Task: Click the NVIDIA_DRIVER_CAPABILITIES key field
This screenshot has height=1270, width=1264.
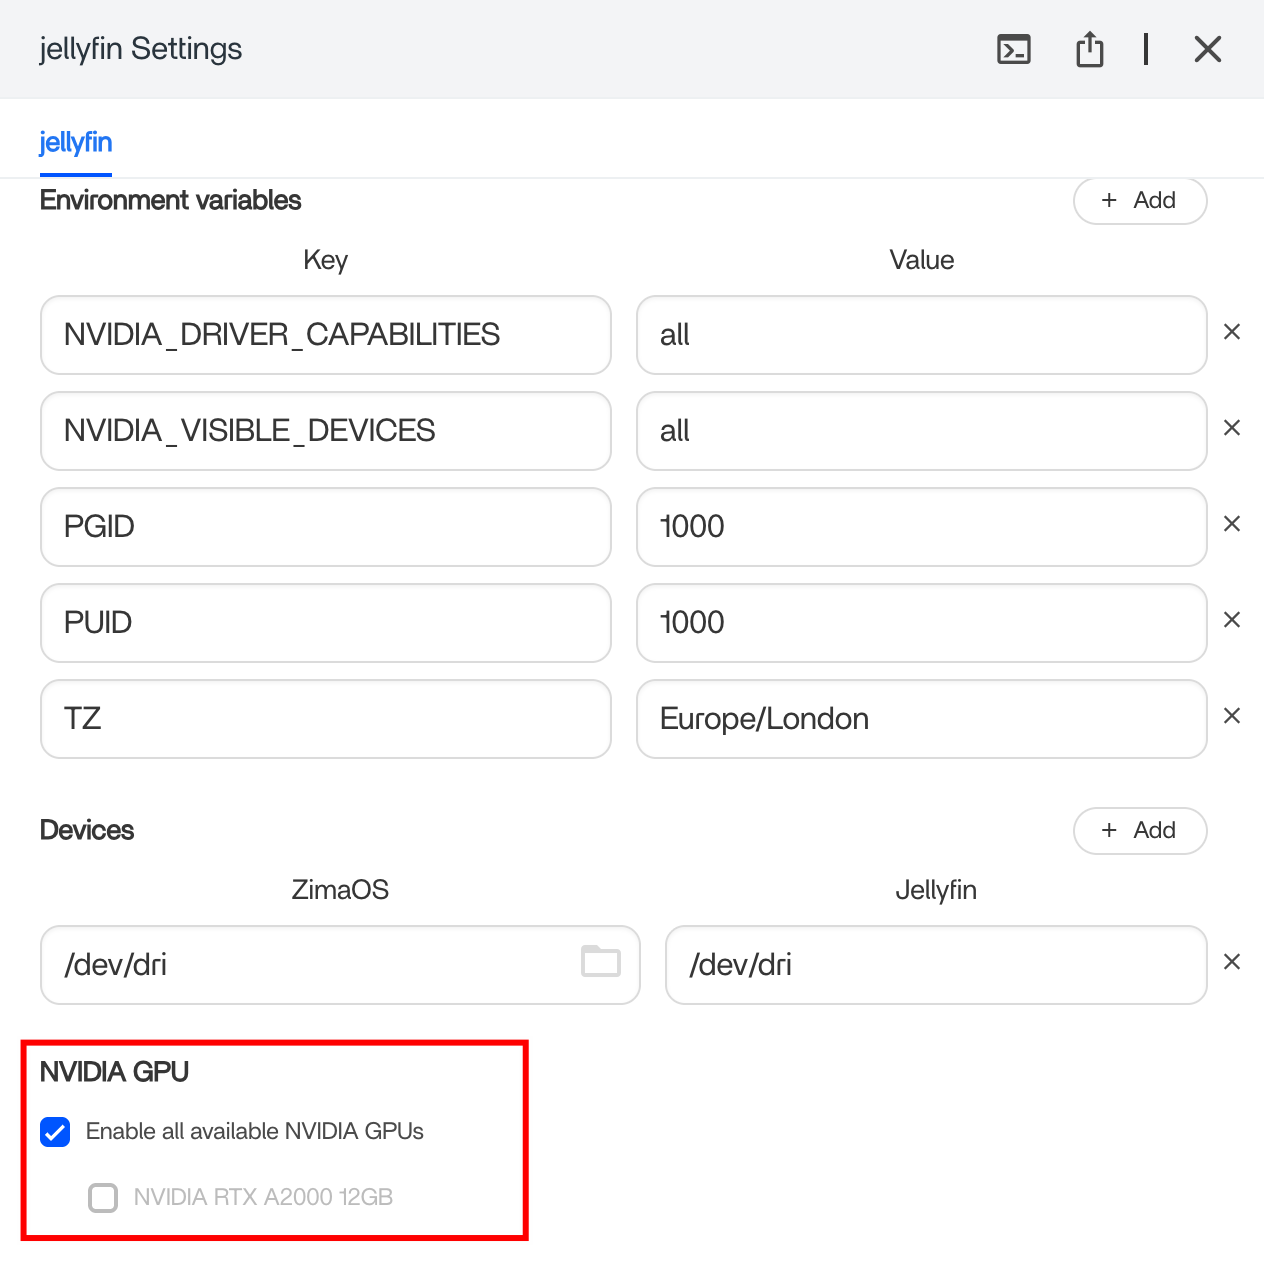Action: pyautogui.click(x=325, y=335)
